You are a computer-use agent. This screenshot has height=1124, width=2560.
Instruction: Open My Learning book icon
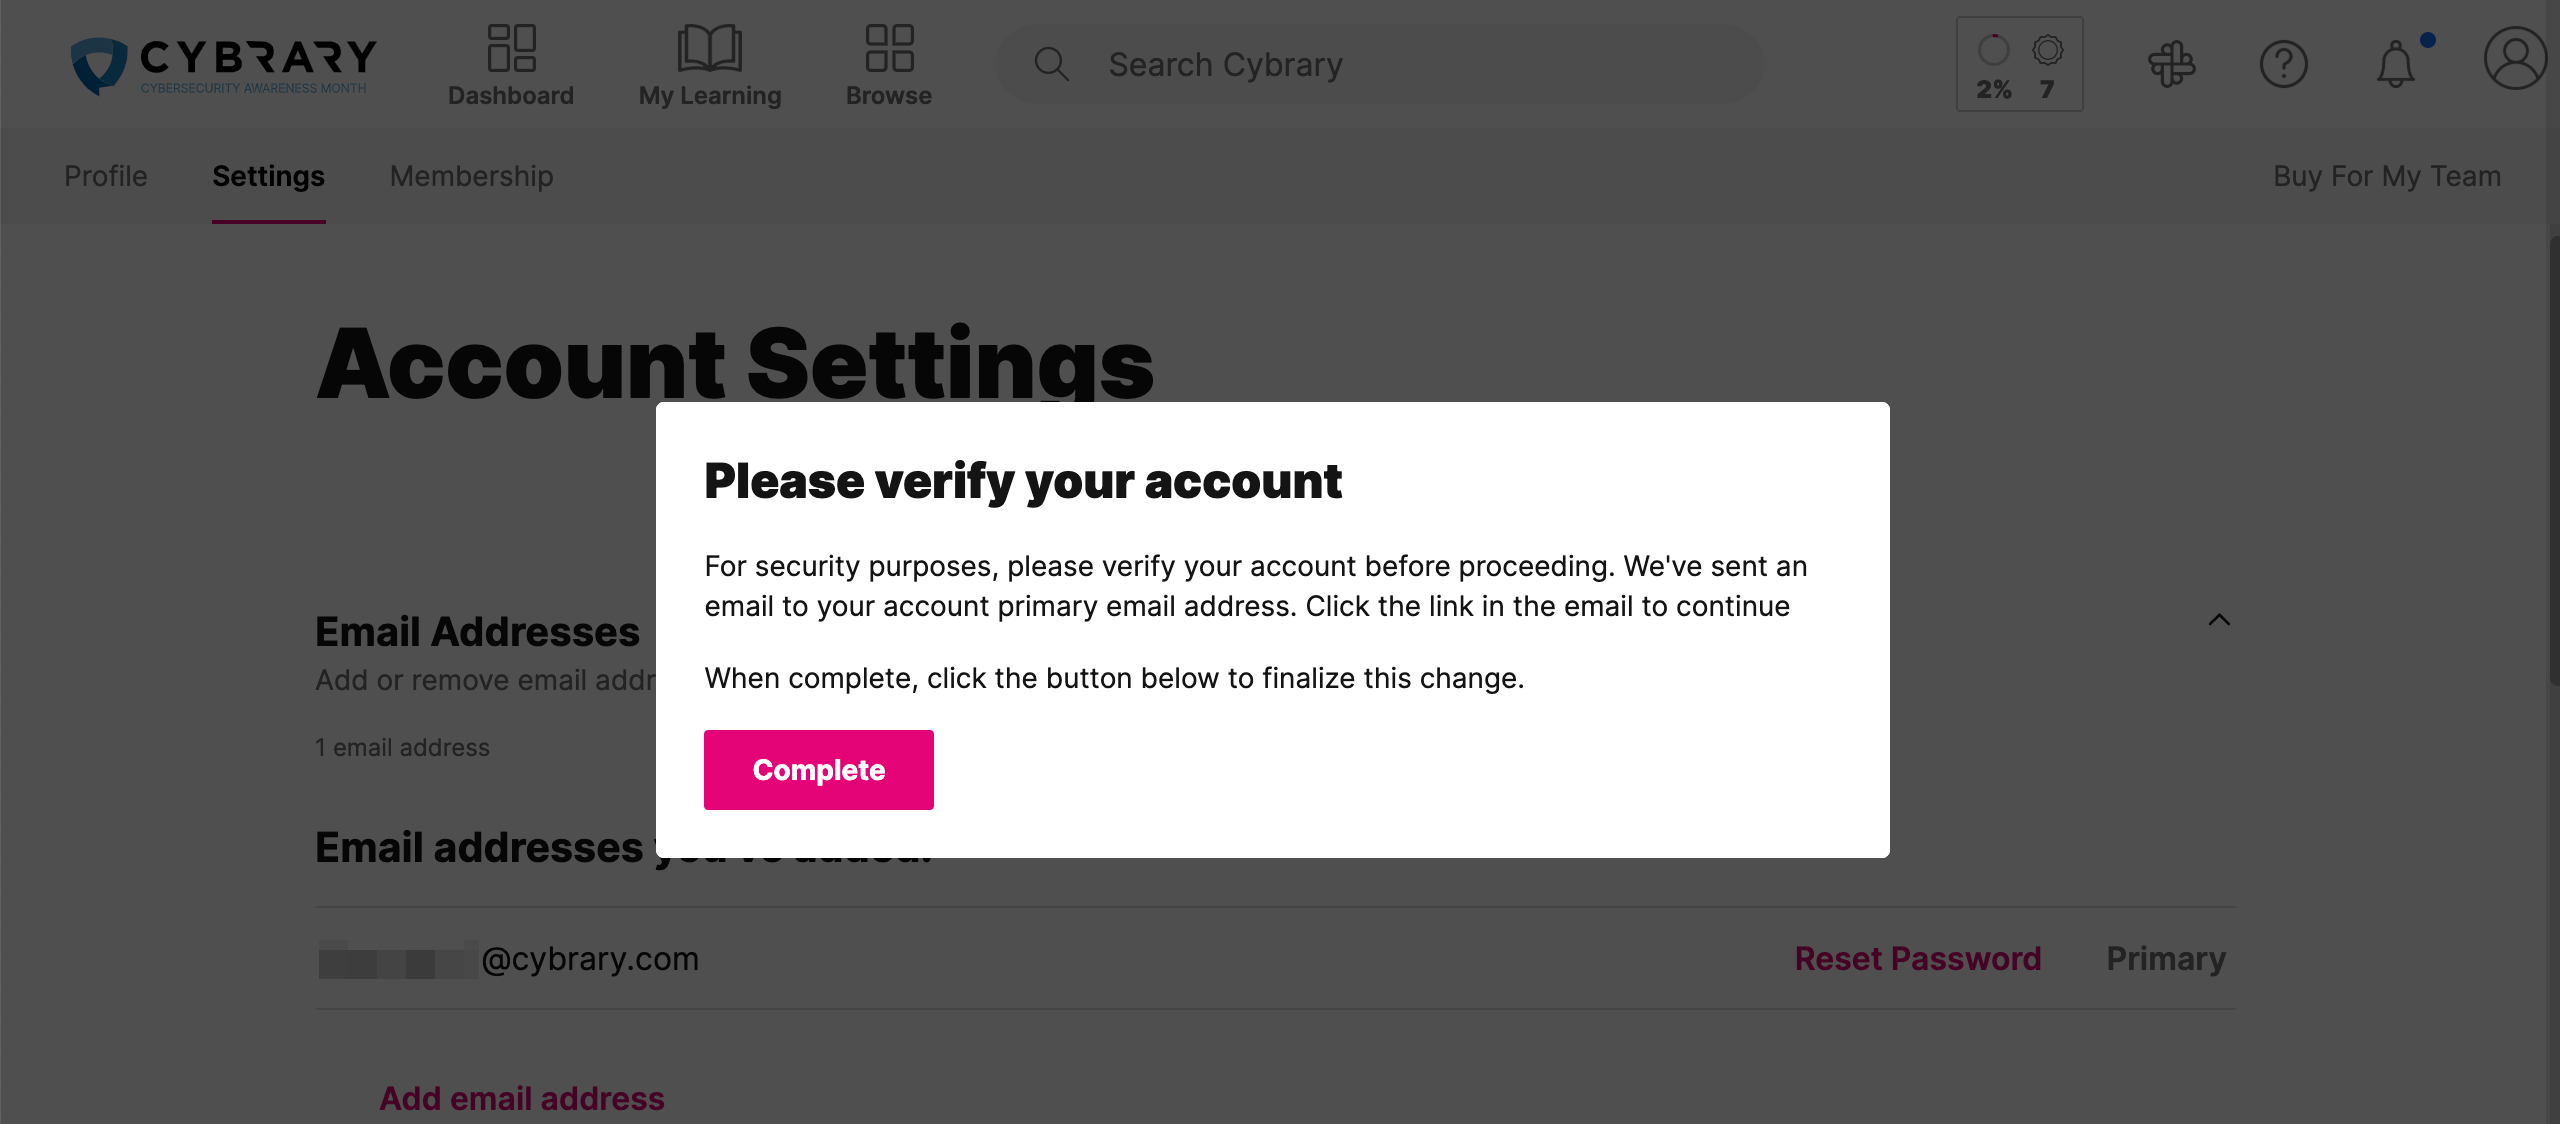tap(709, 48)
